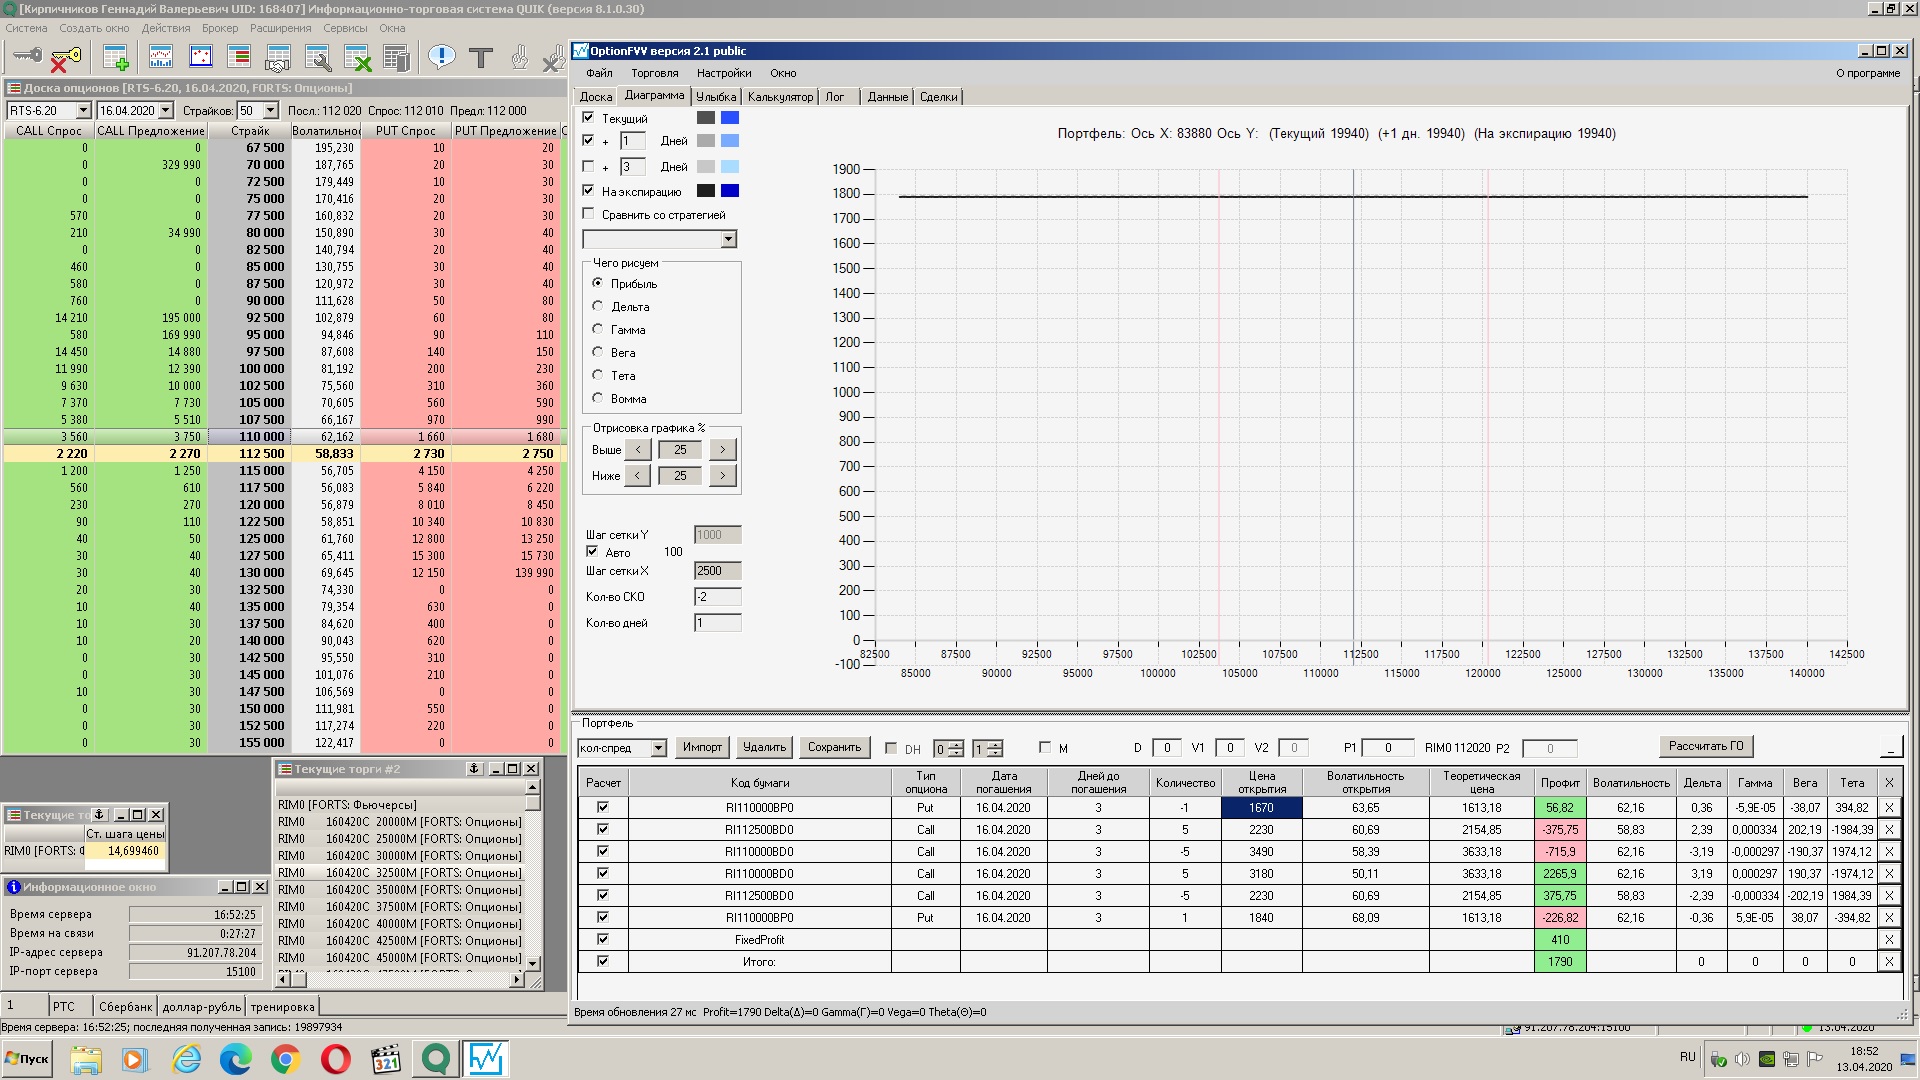Click the create new table icon with green plus
Viewport: 1920px width, 1080px height.
[116, 58]
